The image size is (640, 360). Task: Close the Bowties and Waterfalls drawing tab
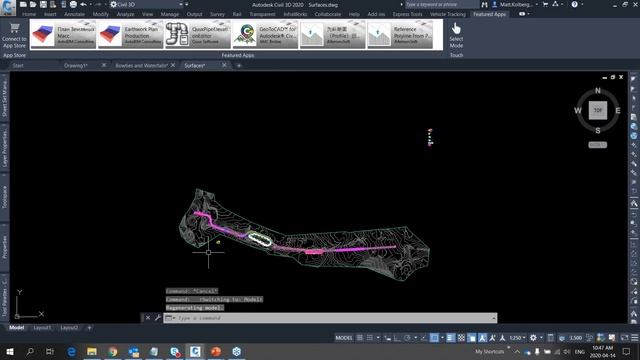pos(173,65)
